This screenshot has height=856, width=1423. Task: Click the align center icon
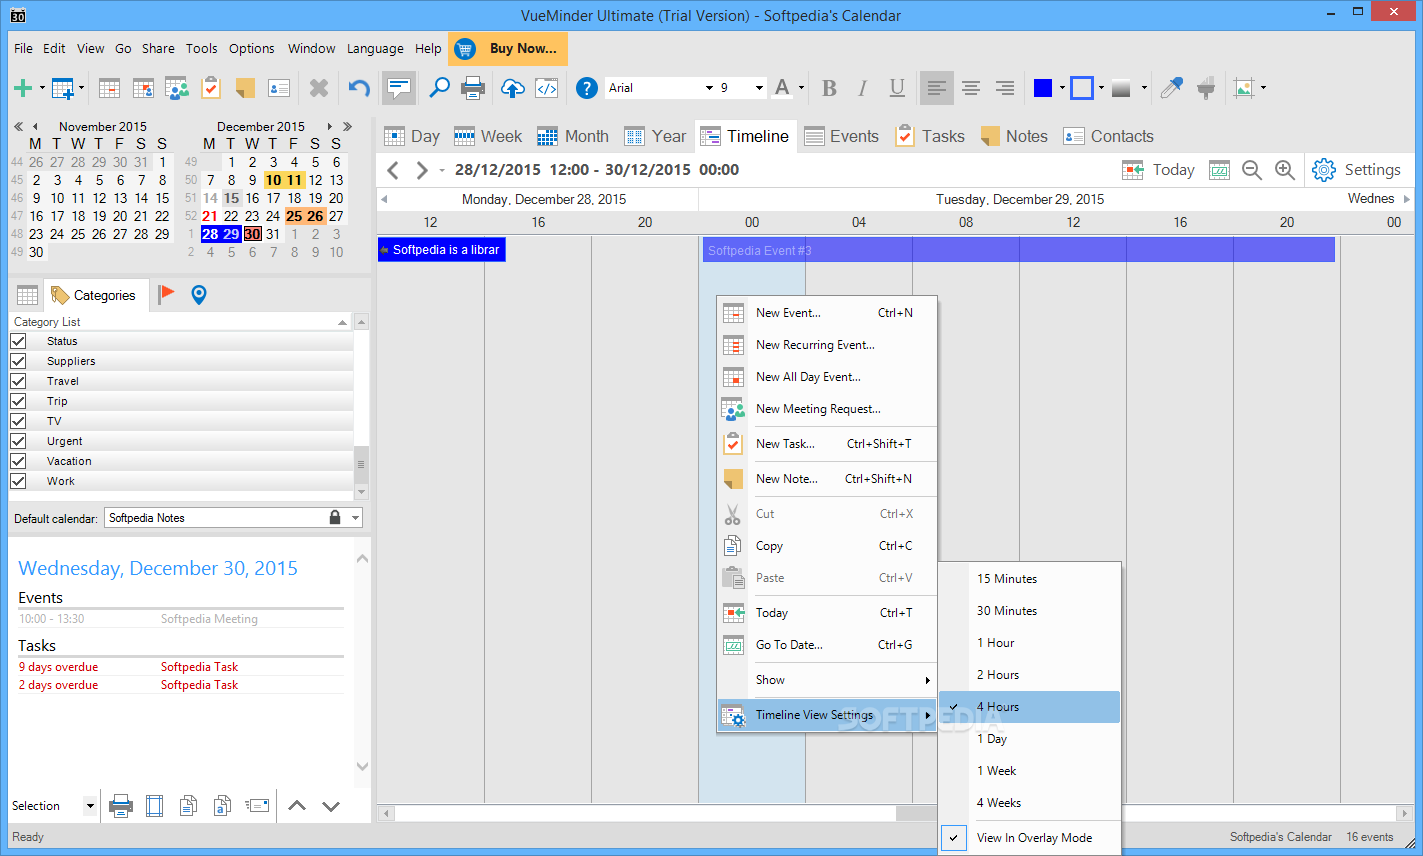coord(971,88)
